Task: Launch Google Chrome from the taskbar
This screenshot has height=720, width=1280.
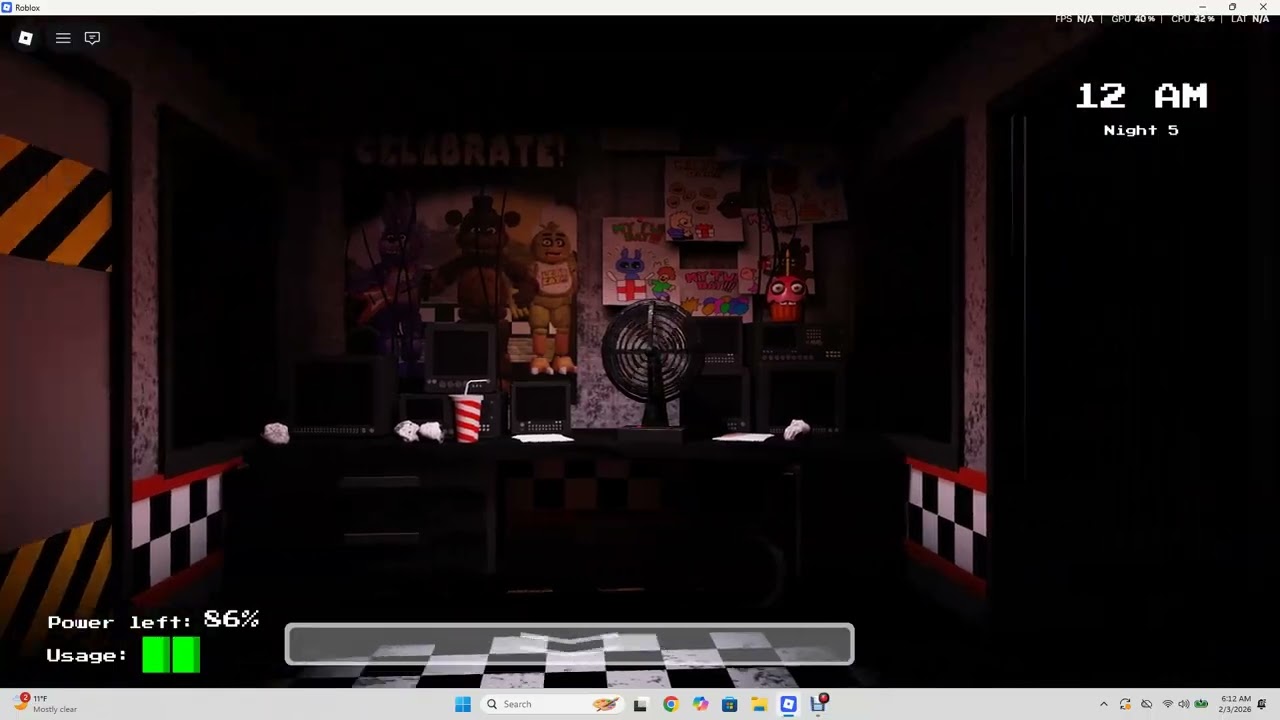Action: pyautogui.click(x=670, y=704)
